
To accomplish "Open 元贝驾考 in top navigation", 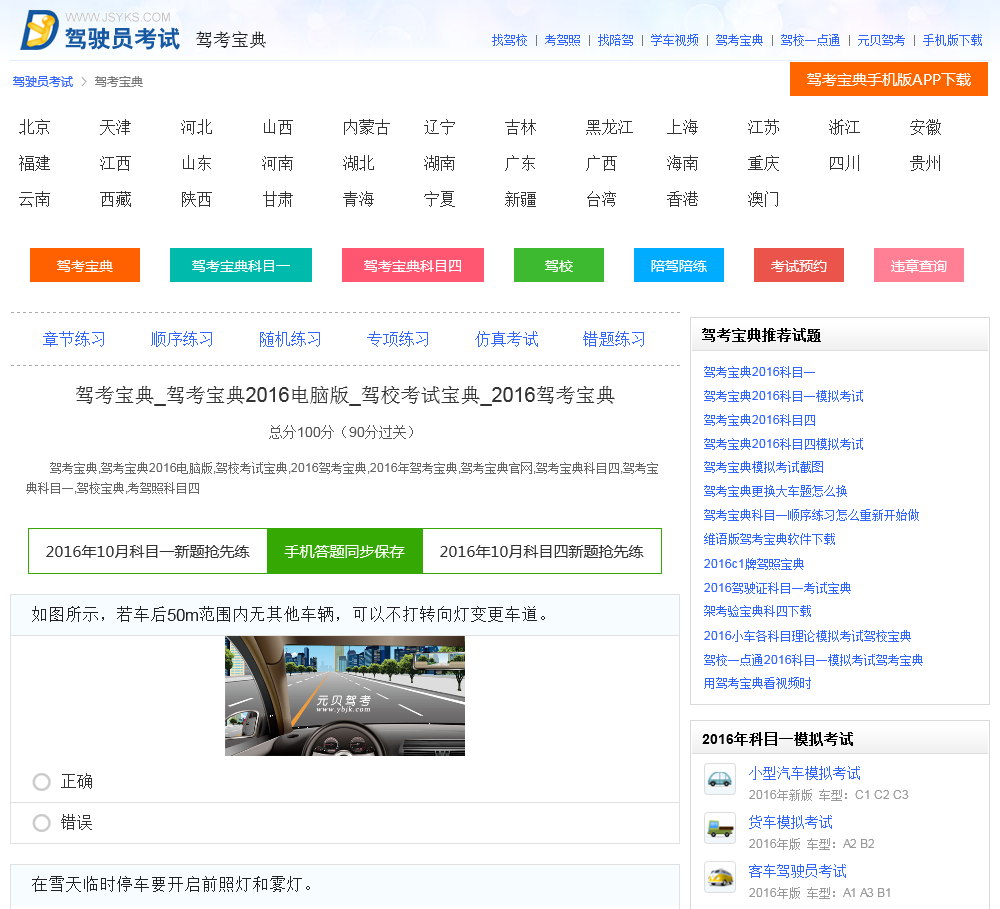I will [881, 40].
